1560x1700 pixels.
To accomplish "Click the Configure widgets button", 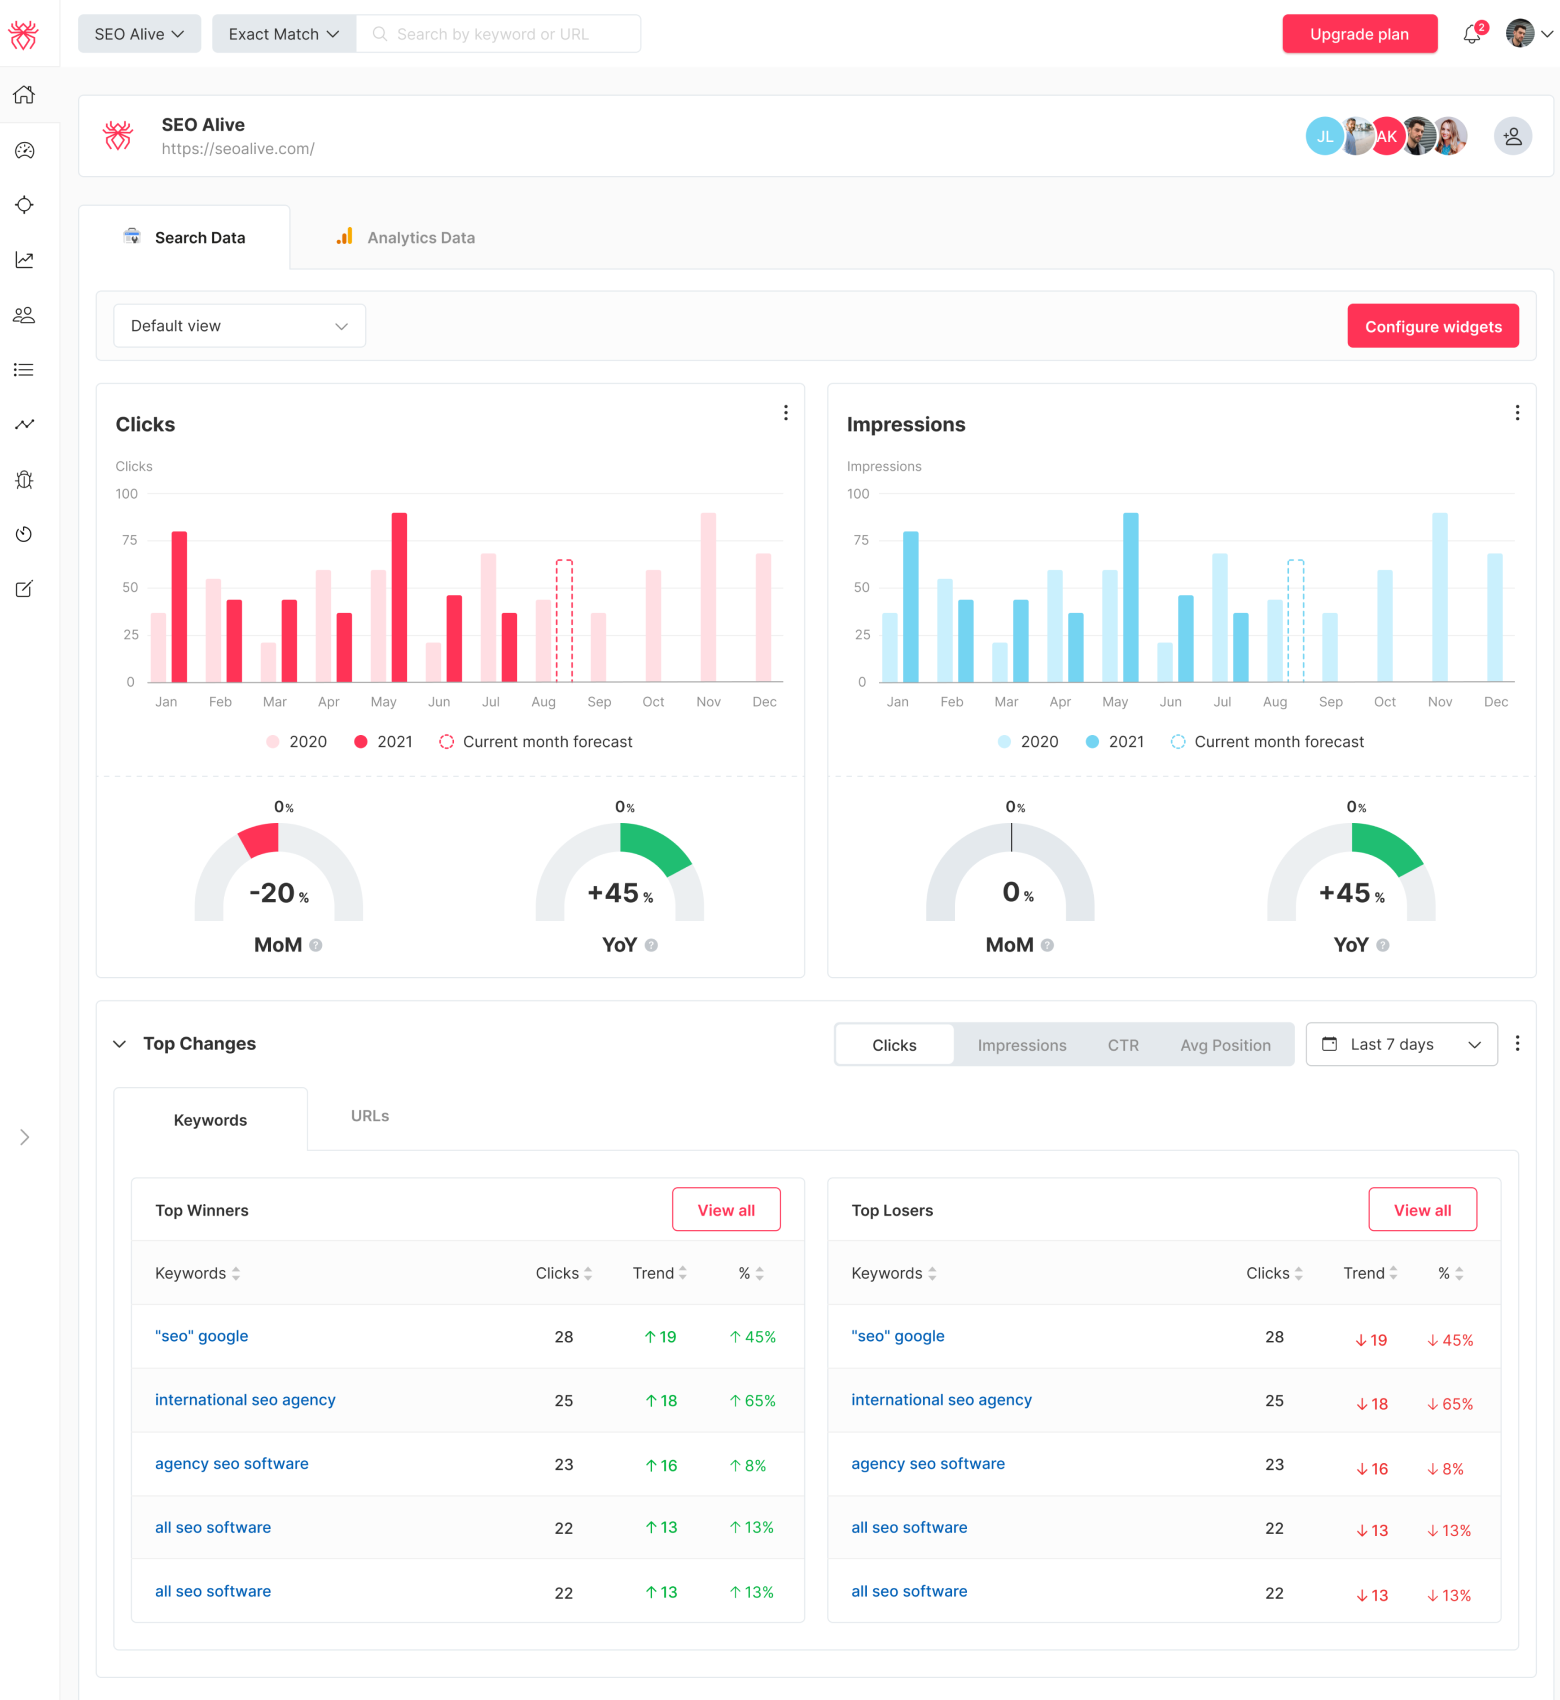I will point(1432,327).
